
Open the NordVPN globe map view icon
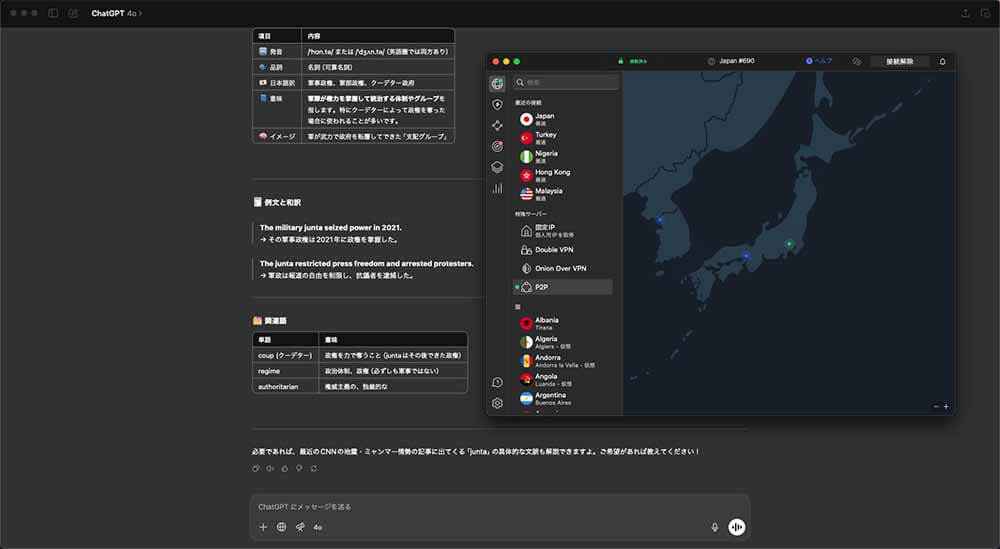(497, 84)
